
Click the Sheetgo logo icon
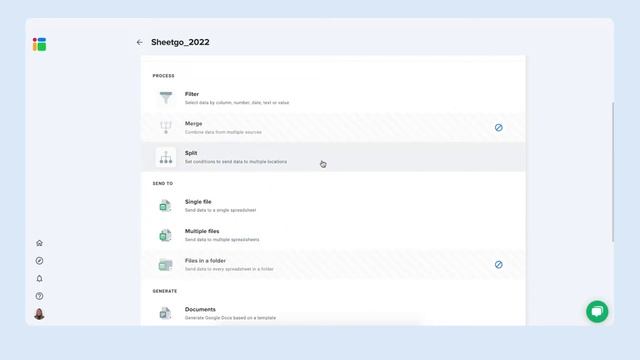pyautogui.click(x=39, y=44)
